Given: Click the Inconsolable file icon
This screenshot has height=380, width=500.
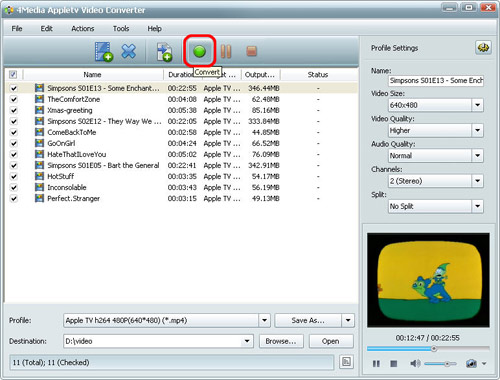Looking at the screenshot, I should [x=39, y=187].
